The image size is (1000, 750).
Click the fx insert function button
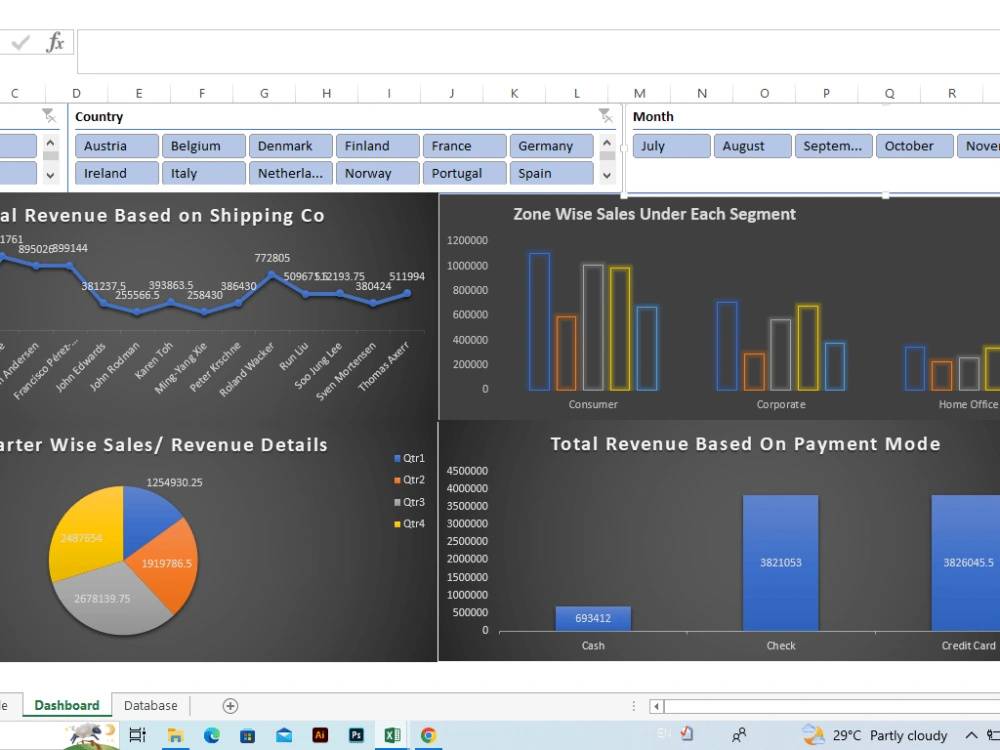[55, 43]
